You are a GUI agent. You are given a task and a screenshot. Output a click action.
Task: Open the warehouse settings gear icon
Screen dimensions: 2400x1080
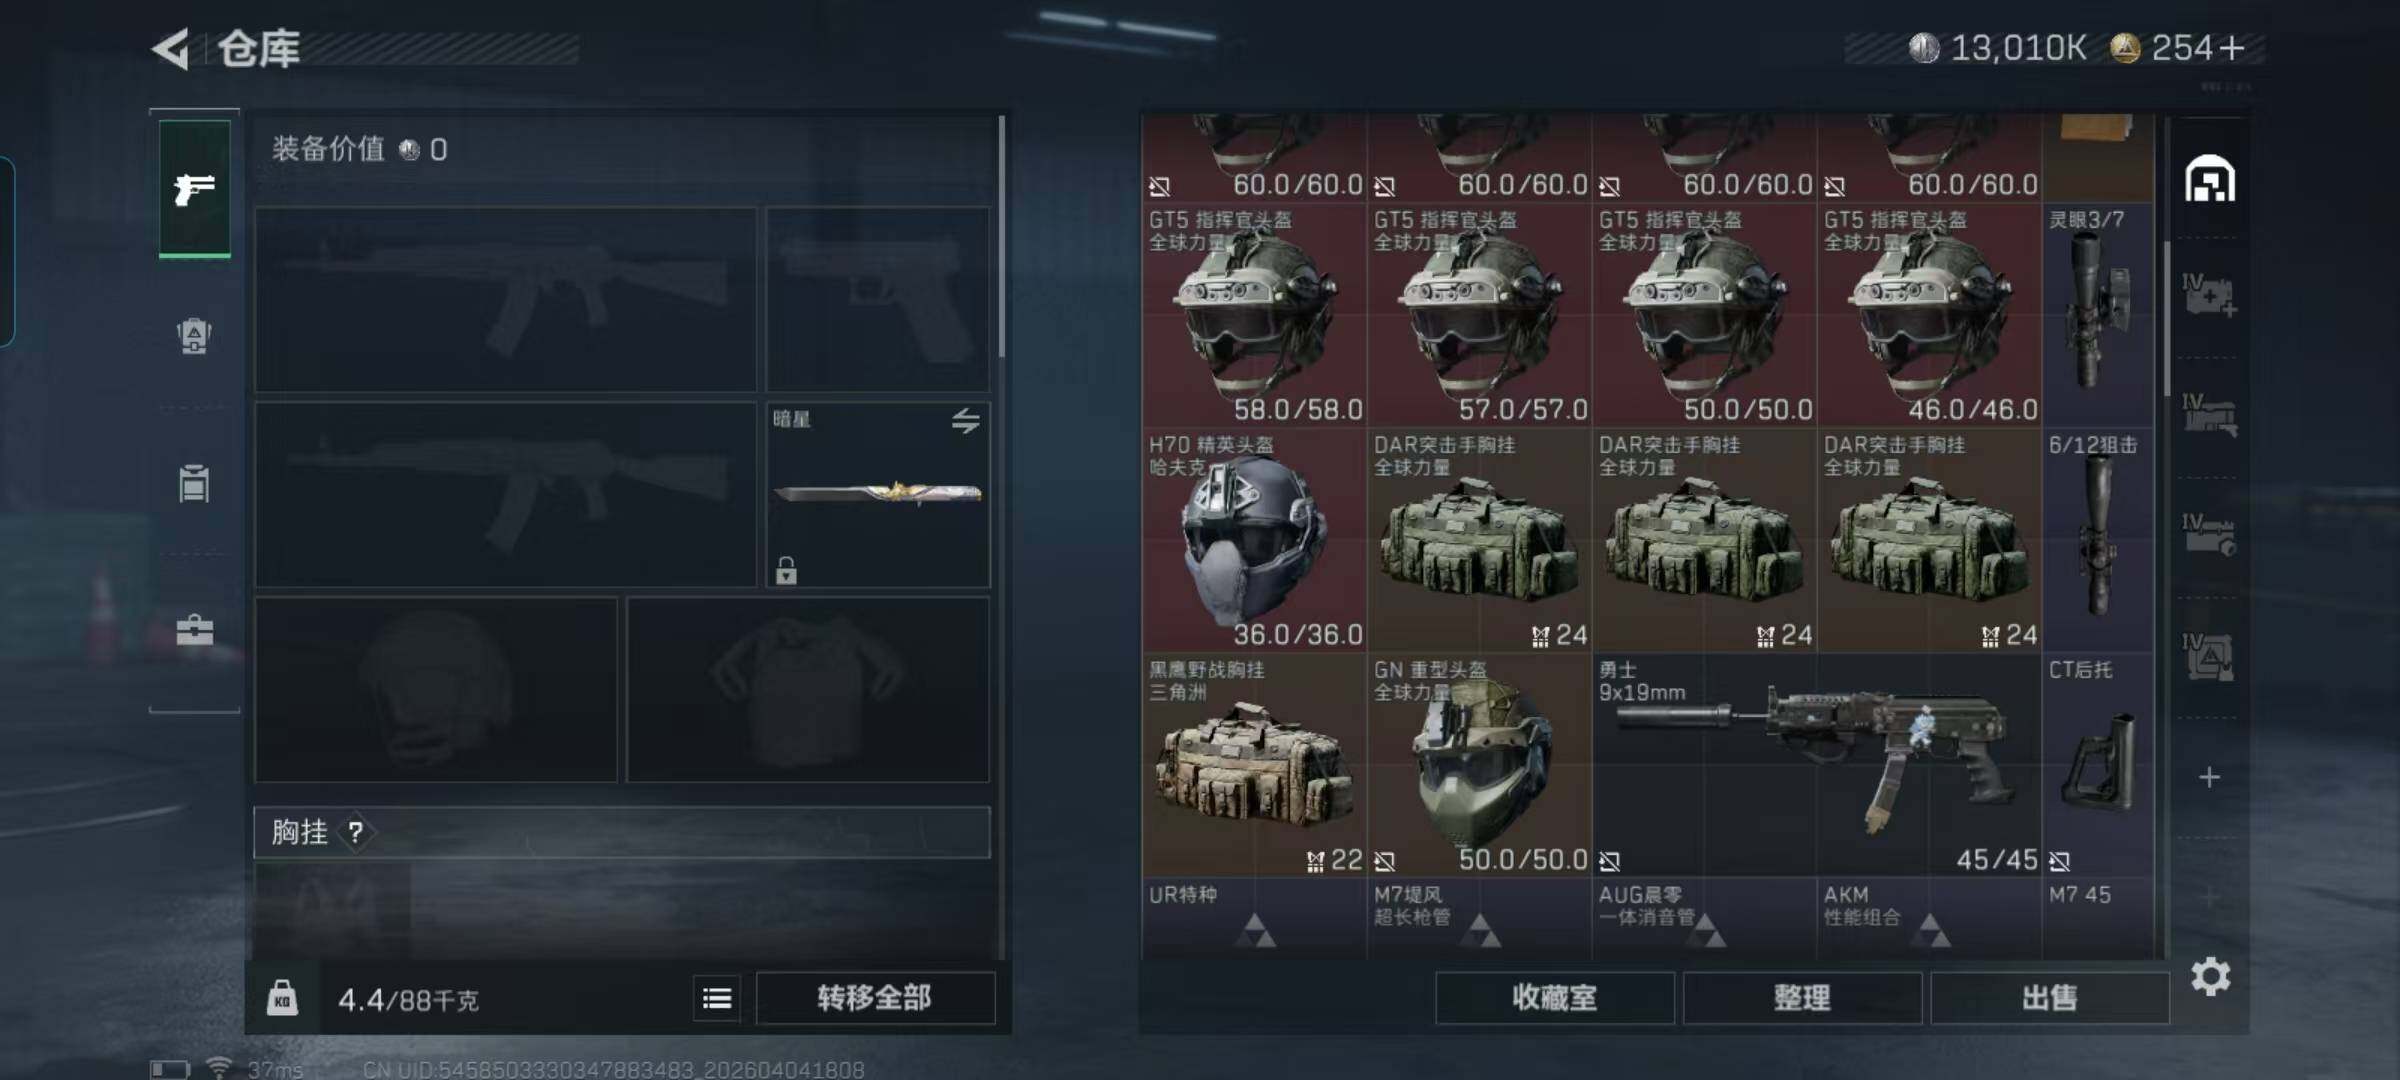tap(2210, 976)
